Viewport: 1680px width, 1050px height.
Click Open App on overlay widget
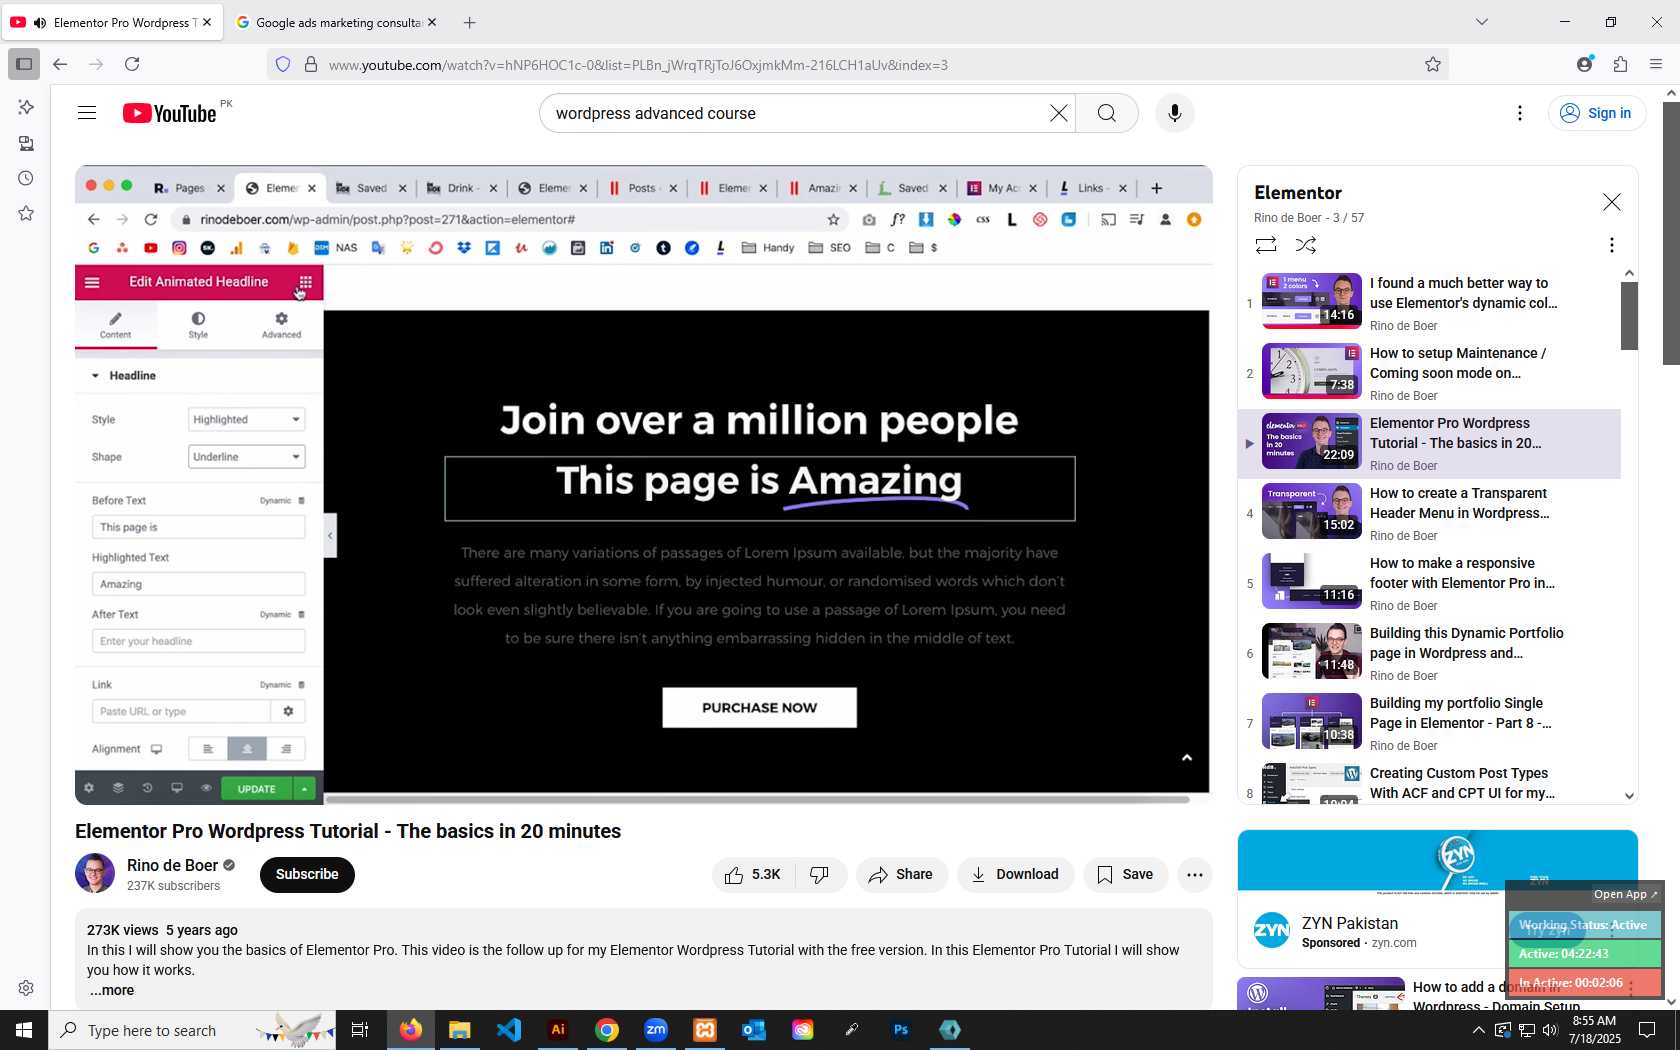point(1625,895)
